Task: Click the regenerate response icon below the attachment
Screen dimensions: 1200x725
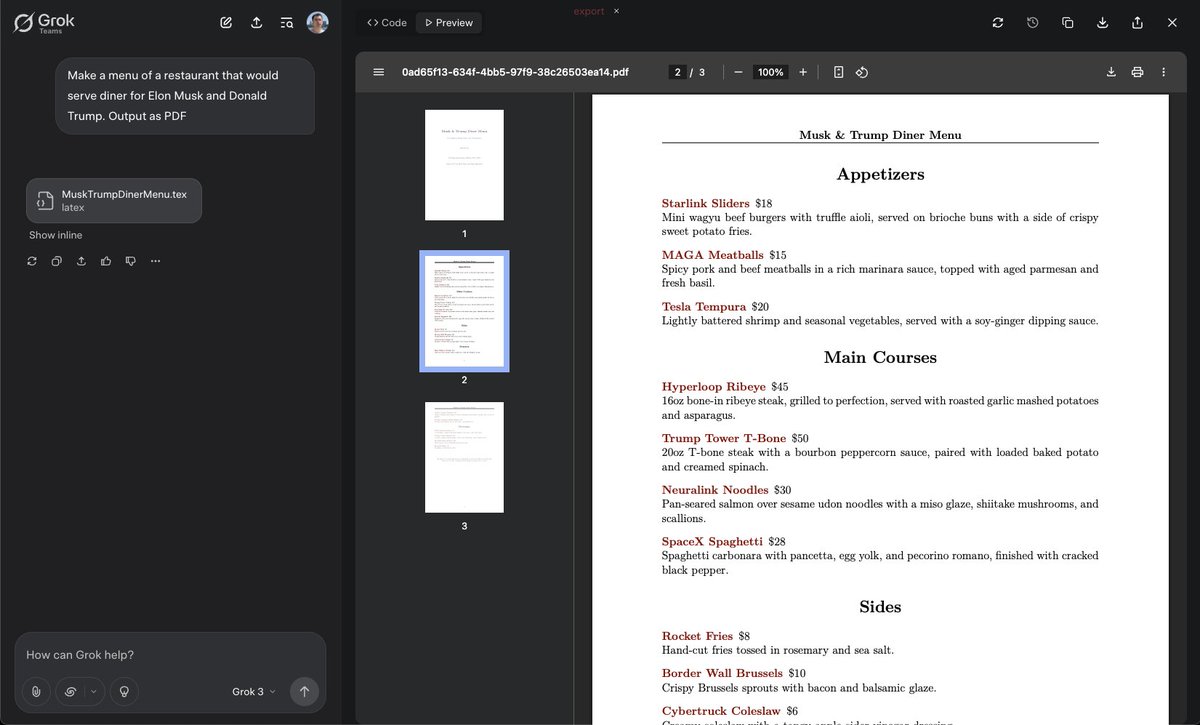Action: click(x=31, y=261)
